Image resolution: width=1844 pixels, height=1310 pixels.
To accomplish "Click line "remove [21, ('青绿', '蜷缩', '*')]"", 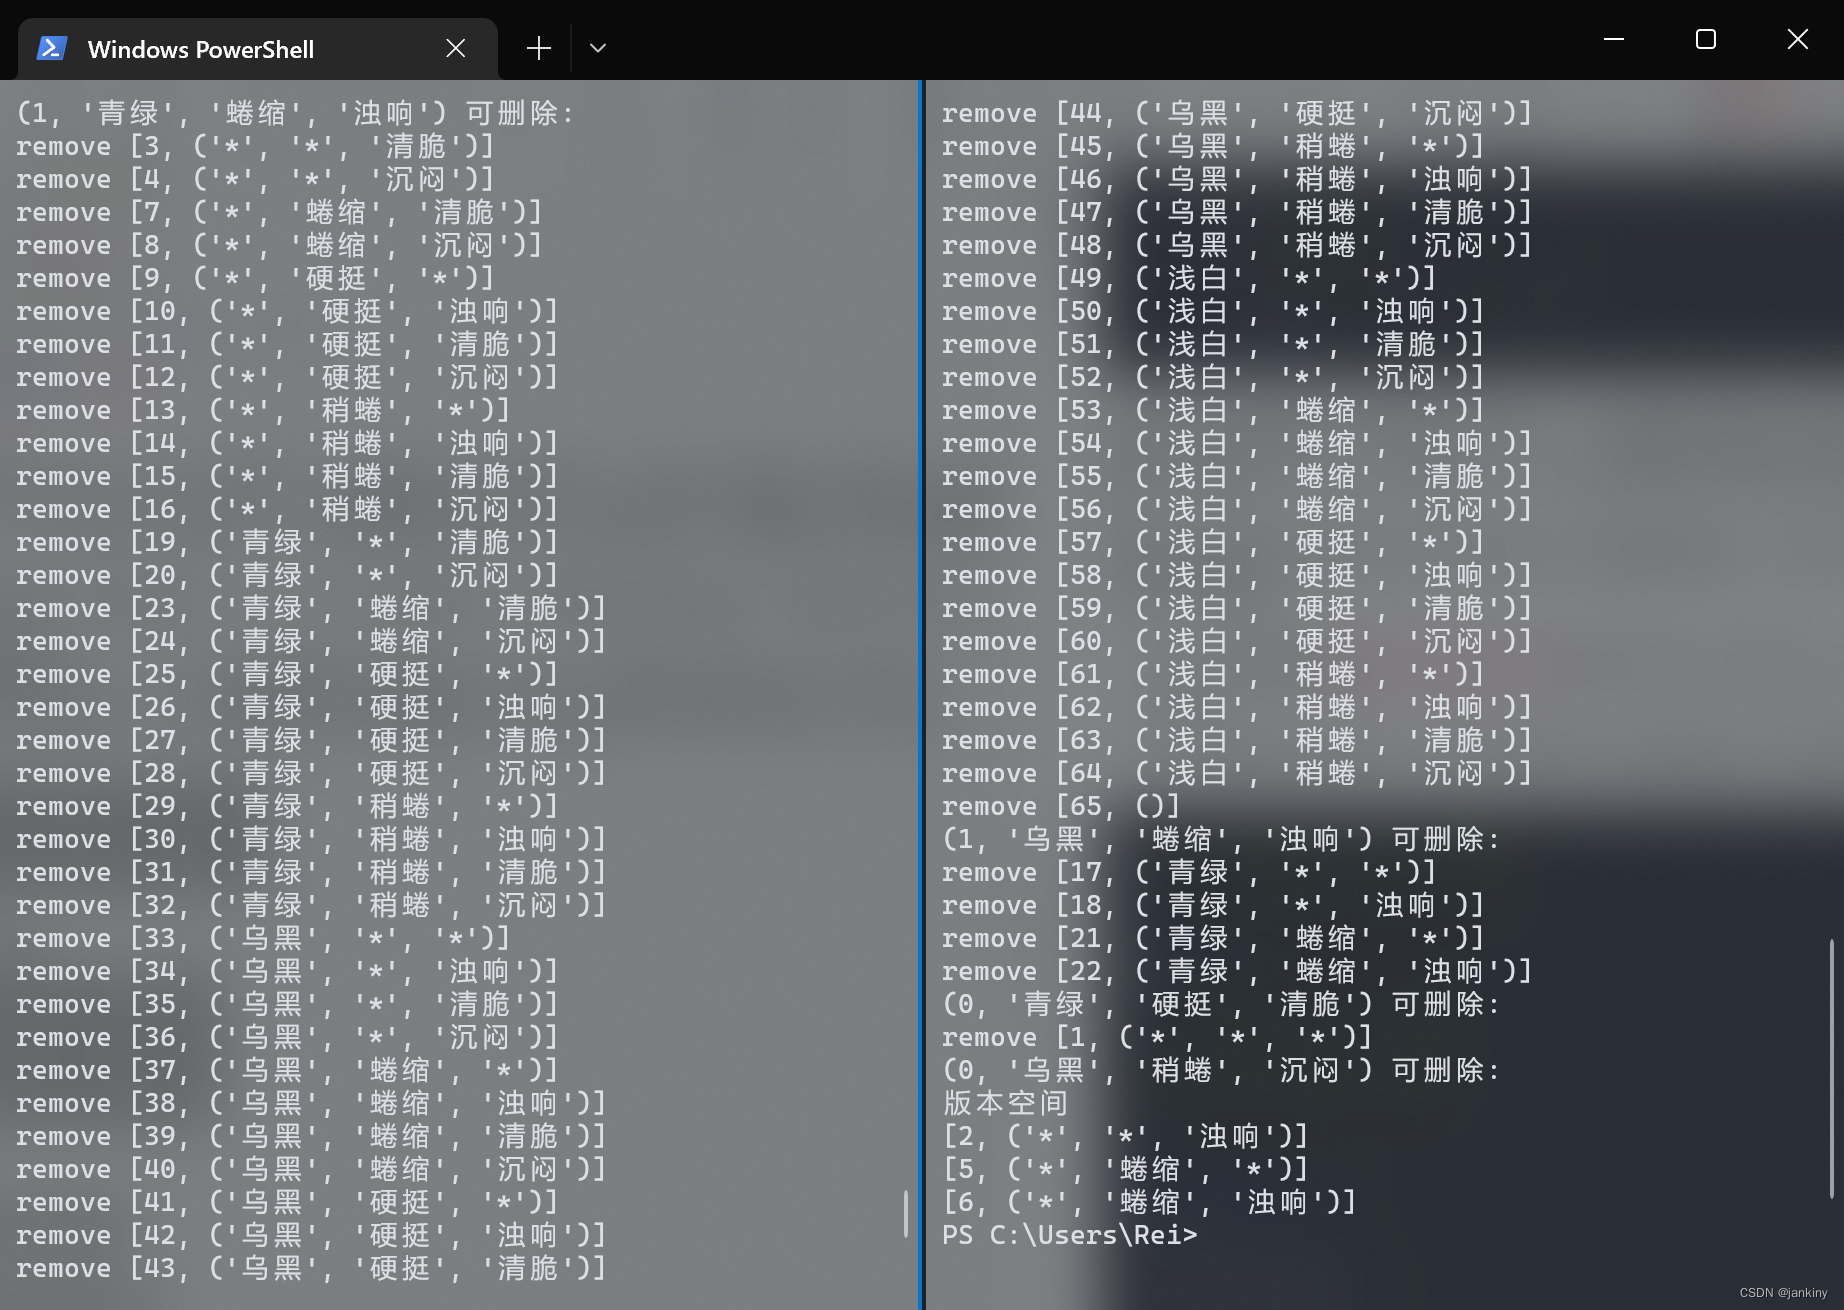I will pos(1213,938).
